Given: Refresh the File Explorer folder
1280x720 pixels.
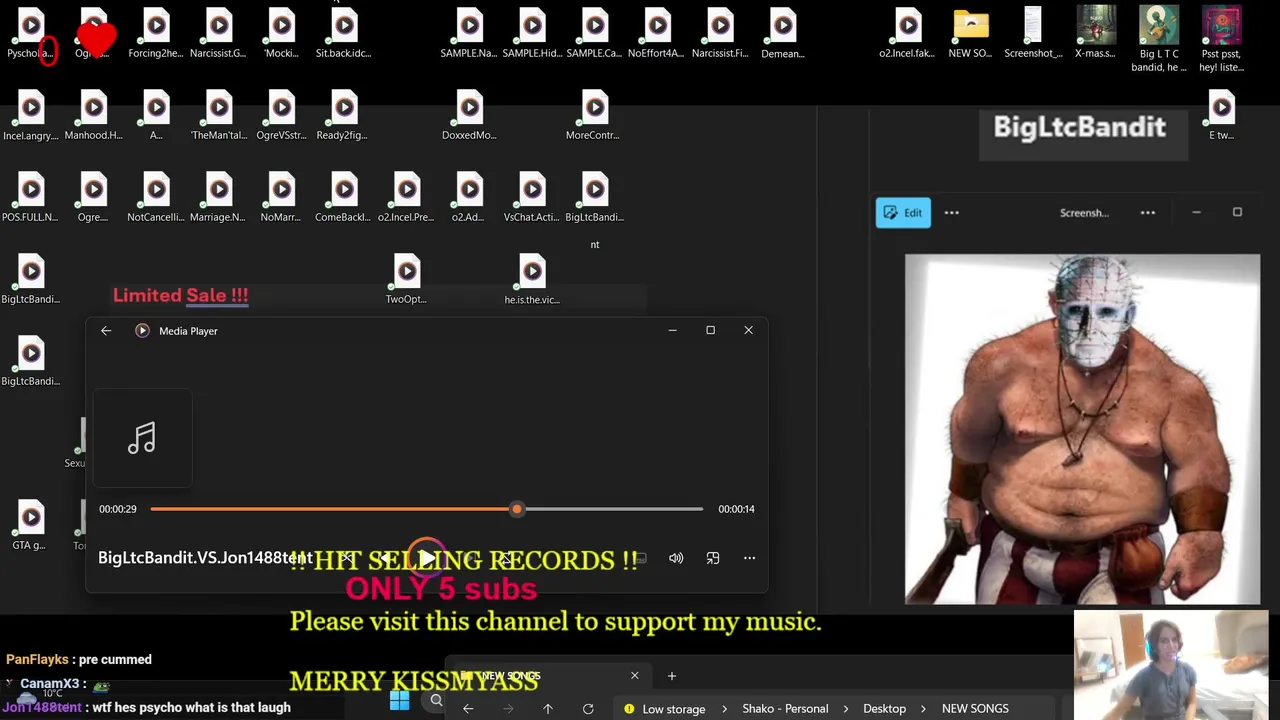Looking at the screenshot, I should (588, 709).
